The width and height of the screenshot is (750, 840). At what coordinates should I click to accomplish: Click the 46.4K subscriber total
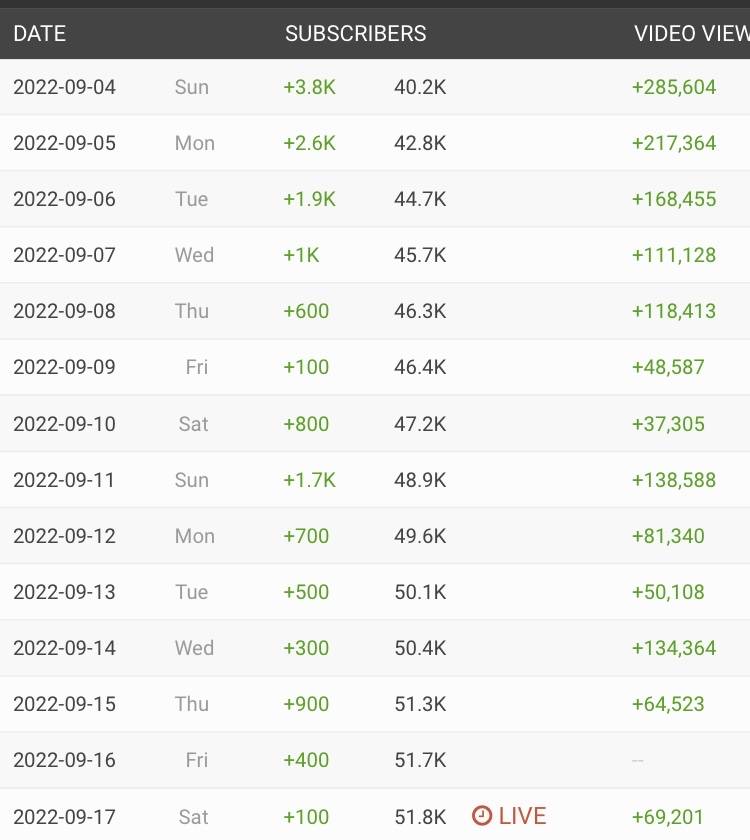(420, 367)
